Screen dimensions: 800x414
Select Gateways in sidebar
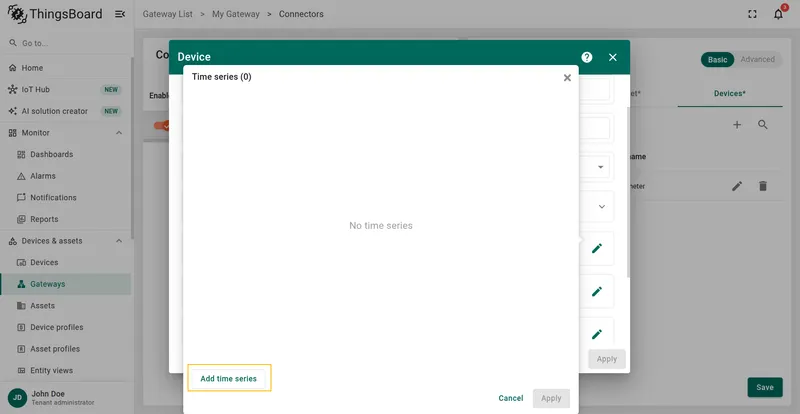point(65,284)
